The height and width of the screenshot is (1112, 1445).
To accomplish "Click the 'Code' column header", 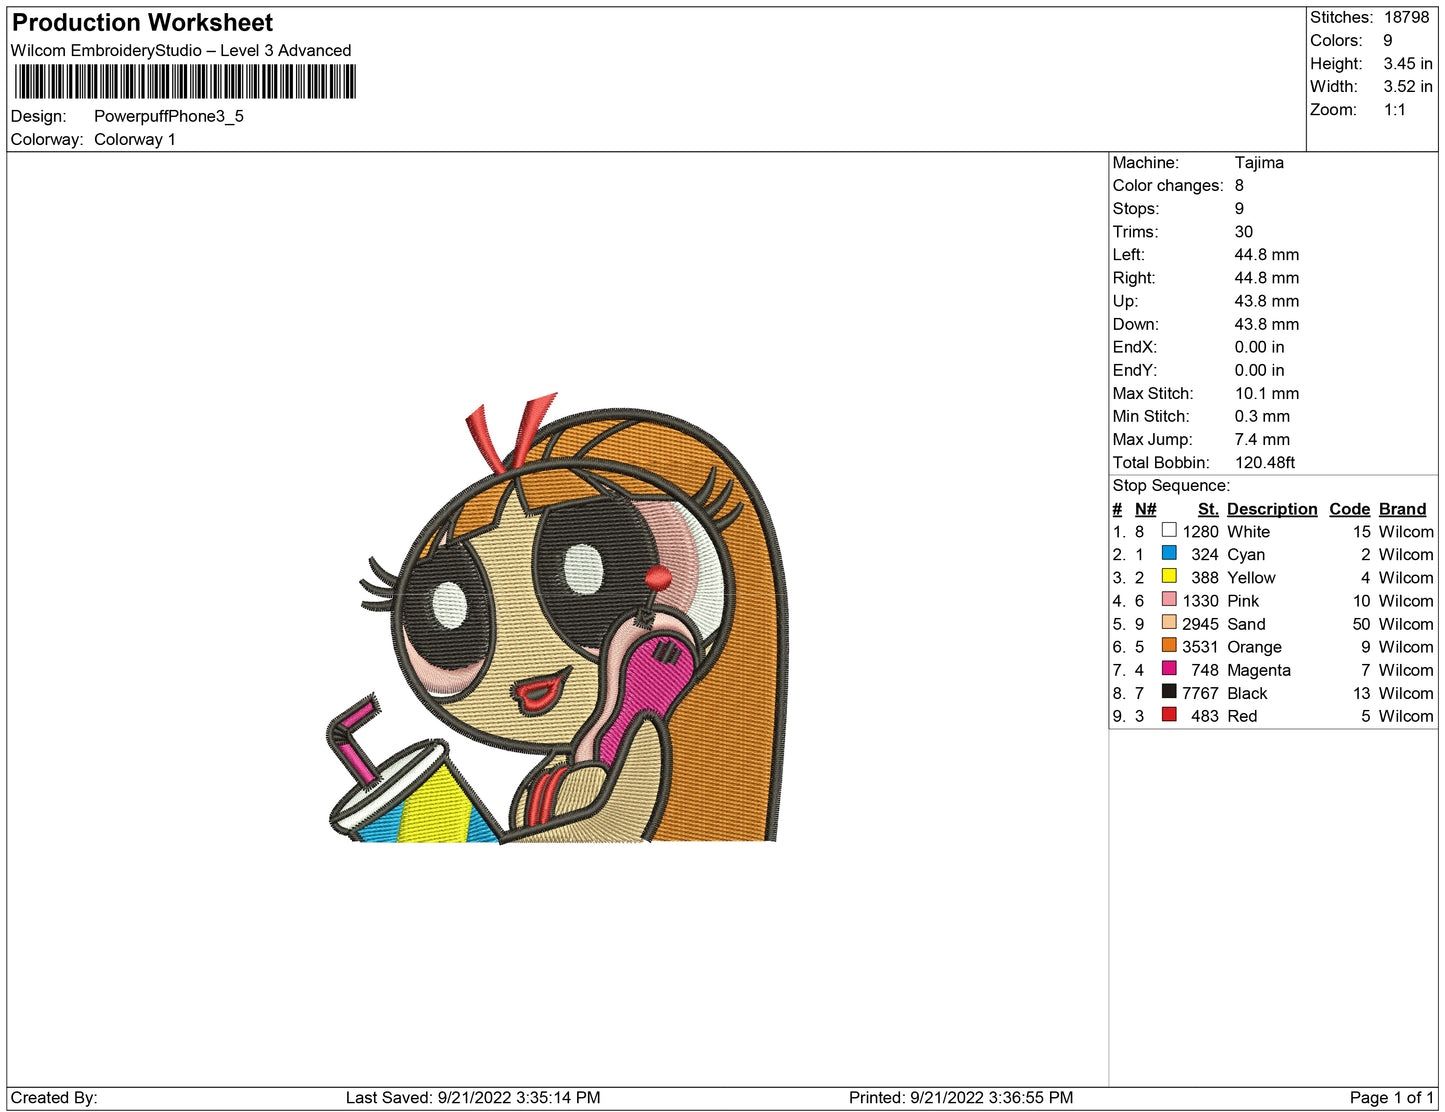I will pos(1350,509).
